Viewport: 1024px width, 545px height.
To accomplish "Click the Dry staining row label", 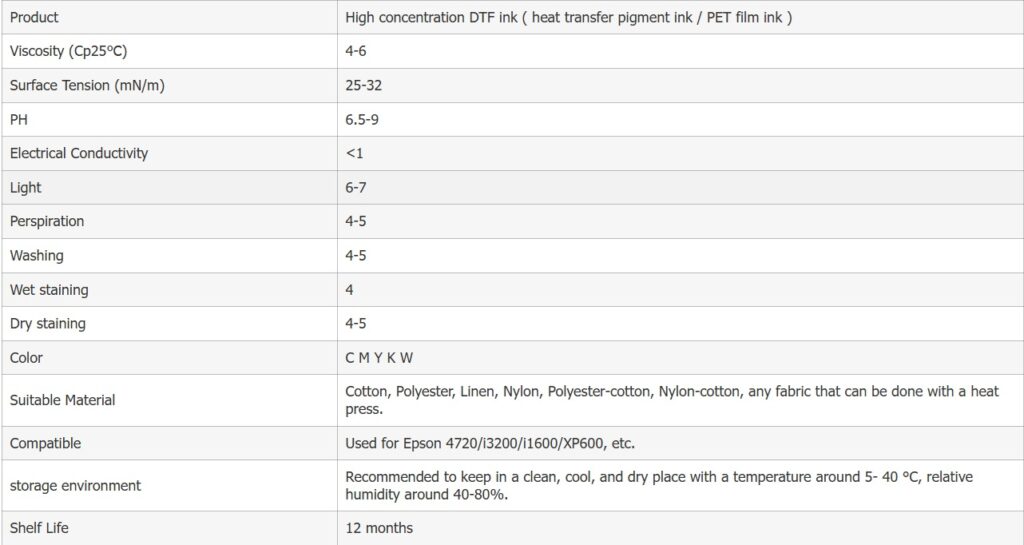I will pos(48,324).
